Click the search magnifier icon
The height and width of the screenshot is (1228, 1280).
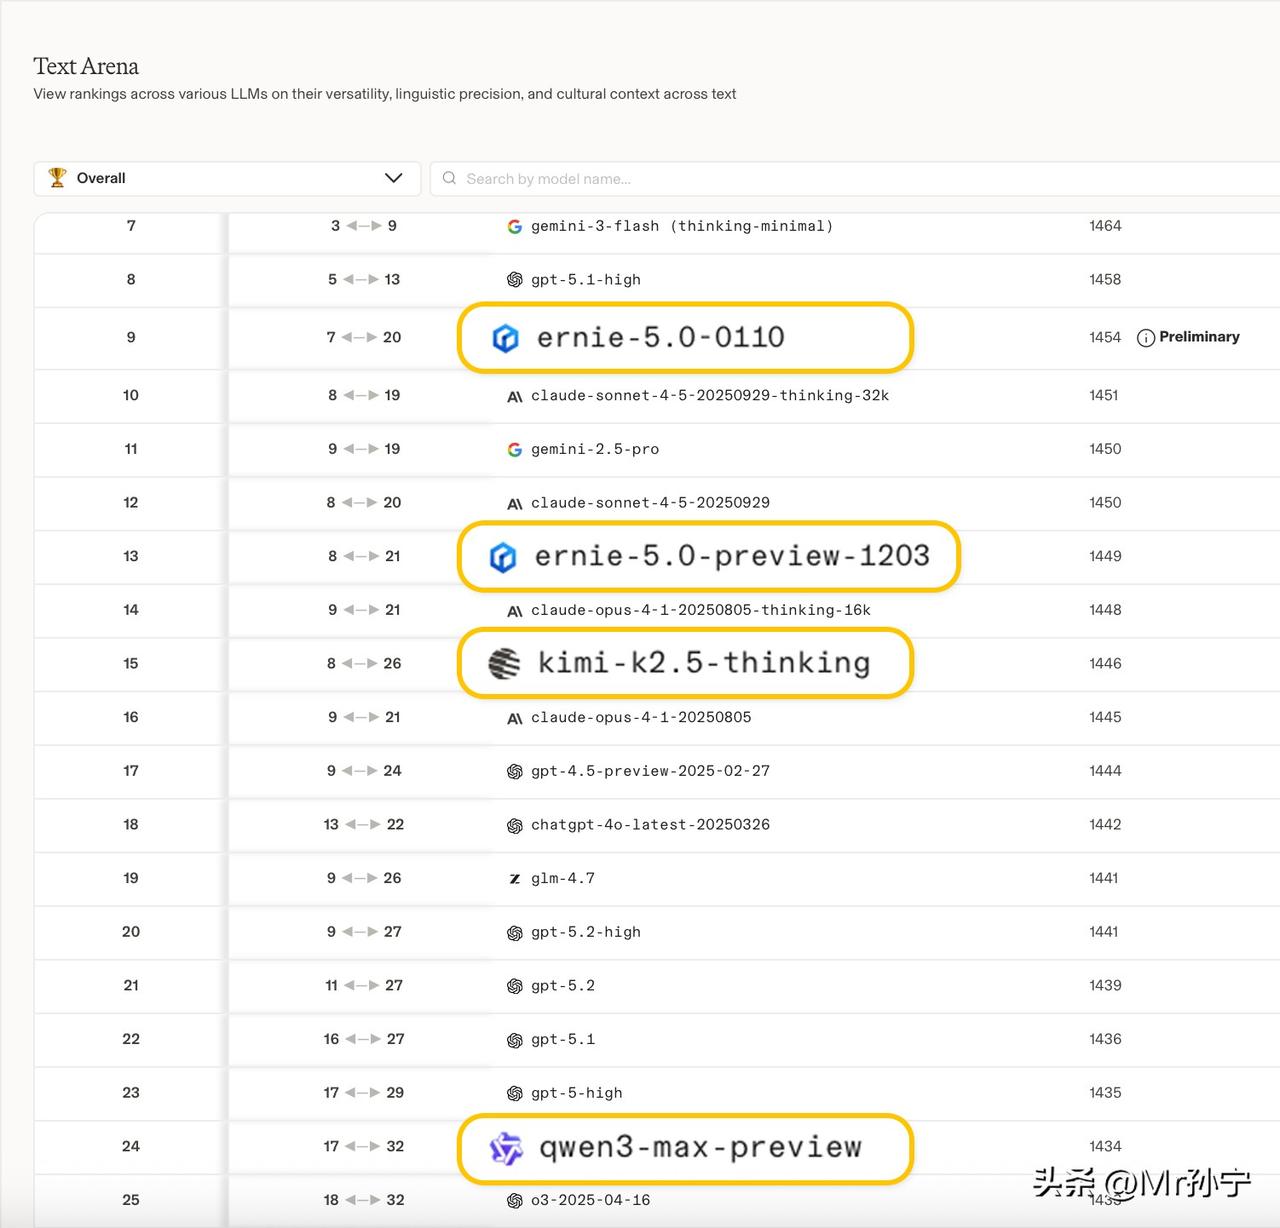pos(450,178)
